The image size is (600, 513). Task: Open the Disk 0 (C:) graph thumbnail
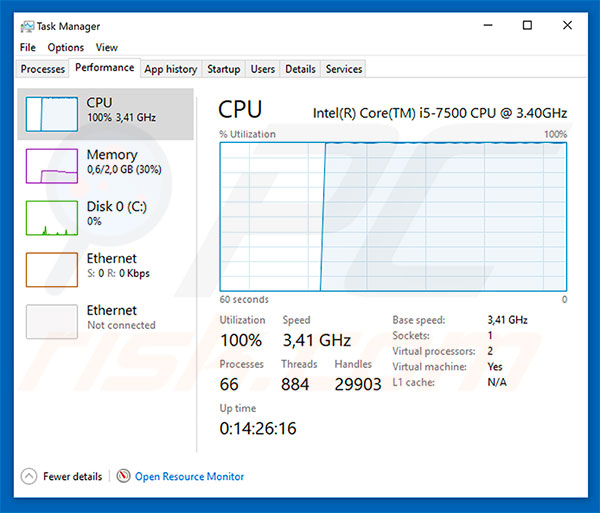51,217
